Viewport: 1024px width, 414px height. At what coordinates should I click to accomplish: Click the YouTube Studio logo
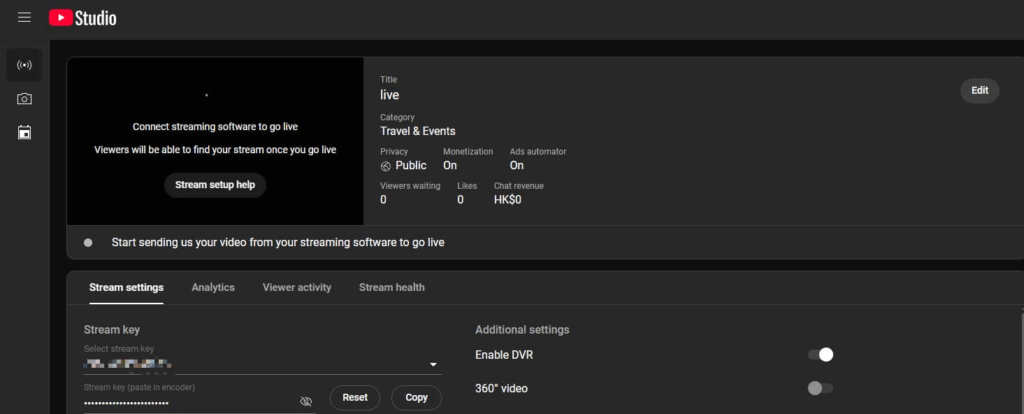coord(82,18)
